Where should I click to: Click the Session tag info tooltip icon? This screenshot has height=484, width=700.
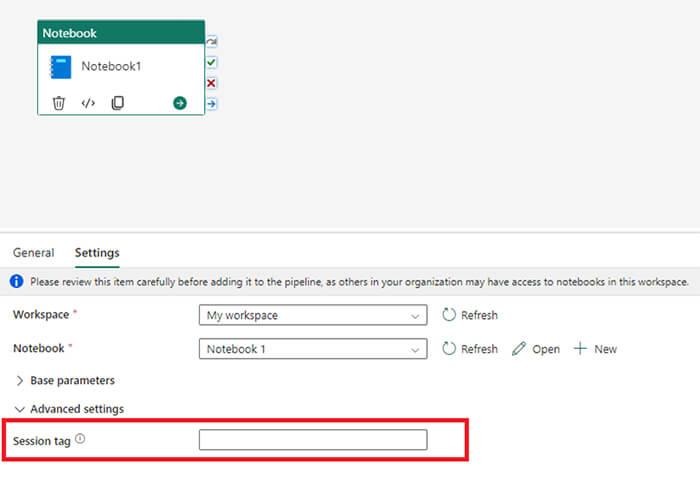80,438
